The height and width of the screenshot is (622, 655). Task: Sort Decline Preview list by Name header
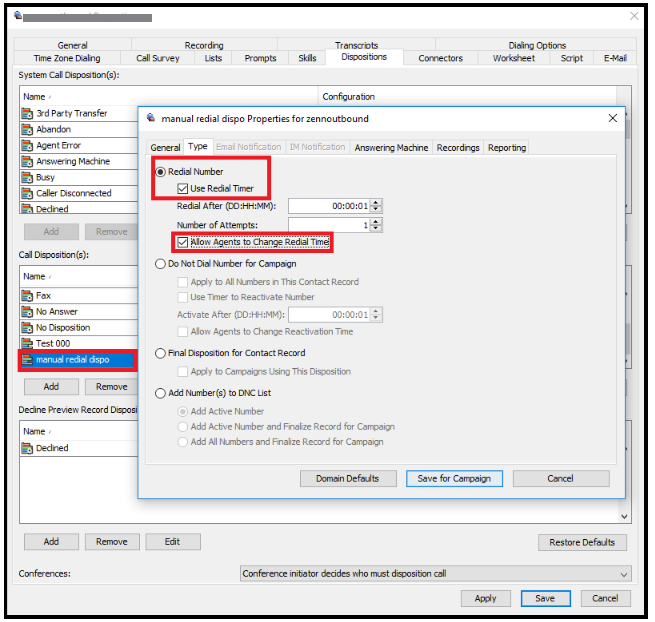pyautogui.click(x=79, y=432)
